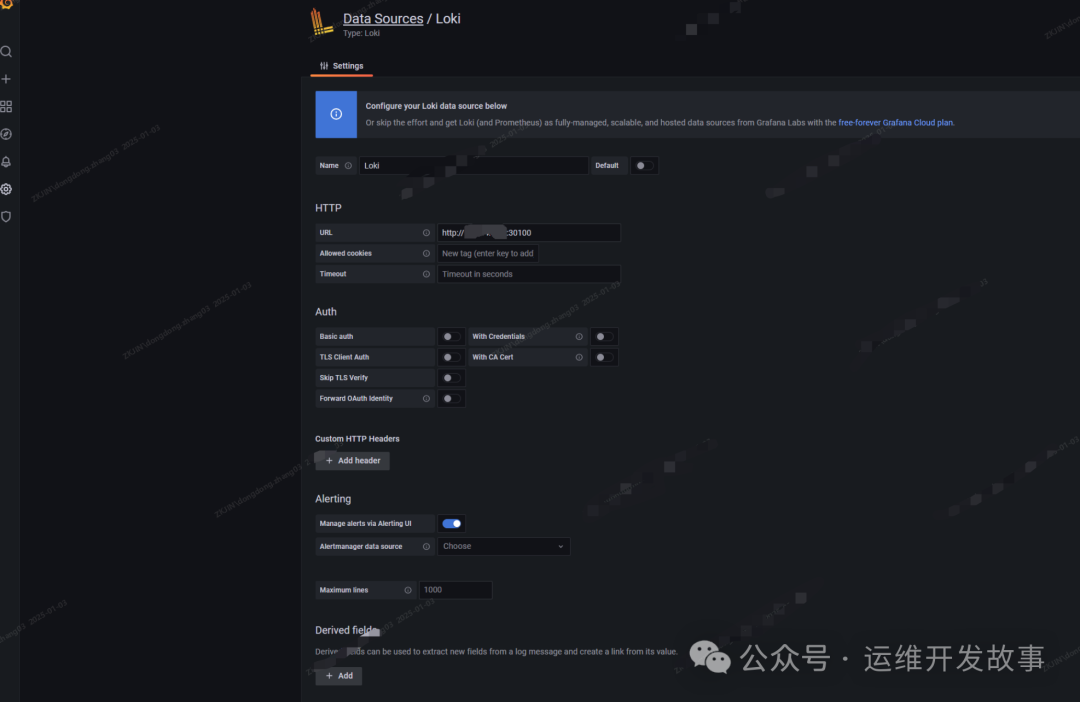
Task: Click the plus Create icon in sidebar
Action: pos(6,79)
